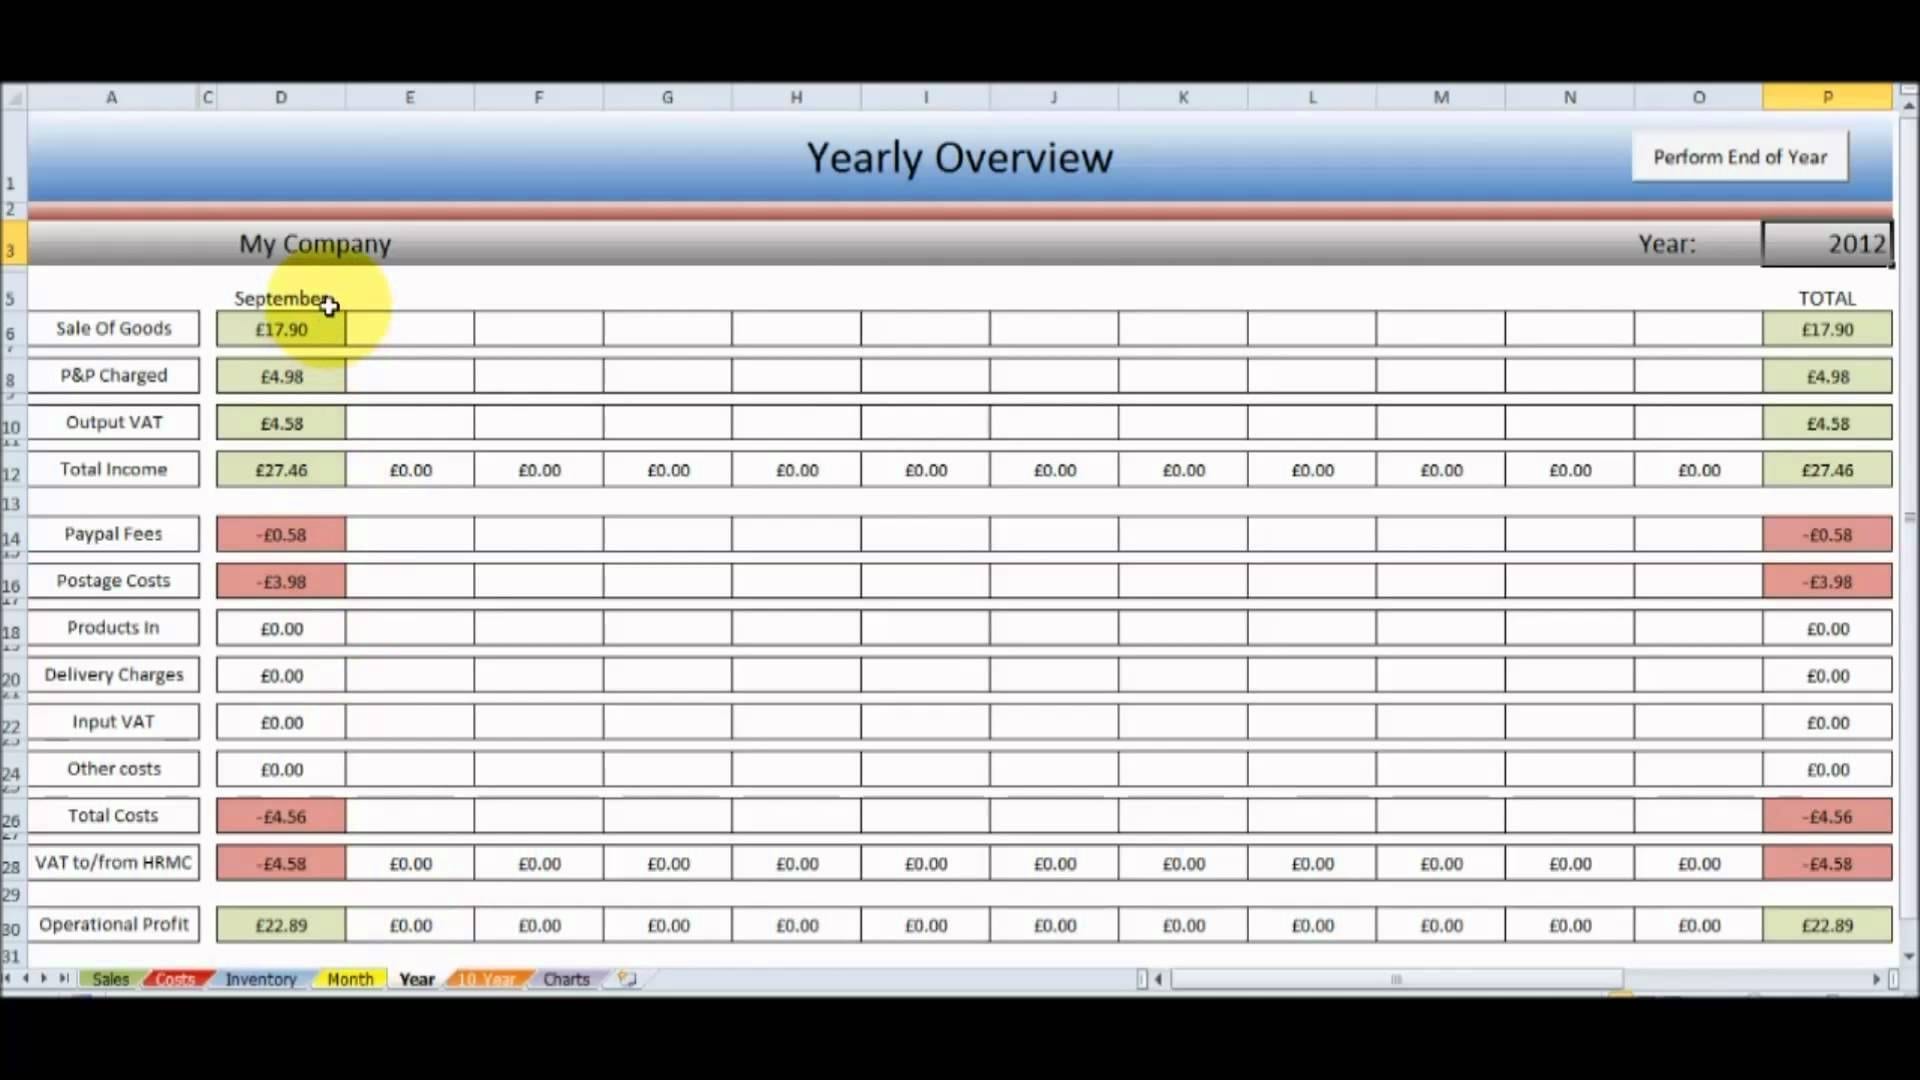This screenshot has height=1080, width=1920.
Task: Select the Costs tab
Action: tap(173, 978)
